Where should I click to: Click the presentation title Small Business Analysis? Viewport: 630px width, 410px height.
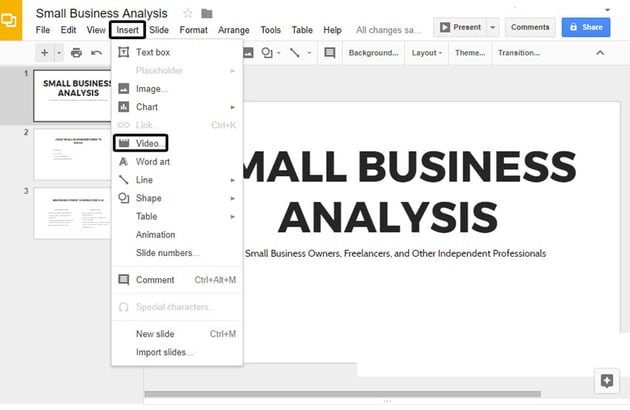102,13
